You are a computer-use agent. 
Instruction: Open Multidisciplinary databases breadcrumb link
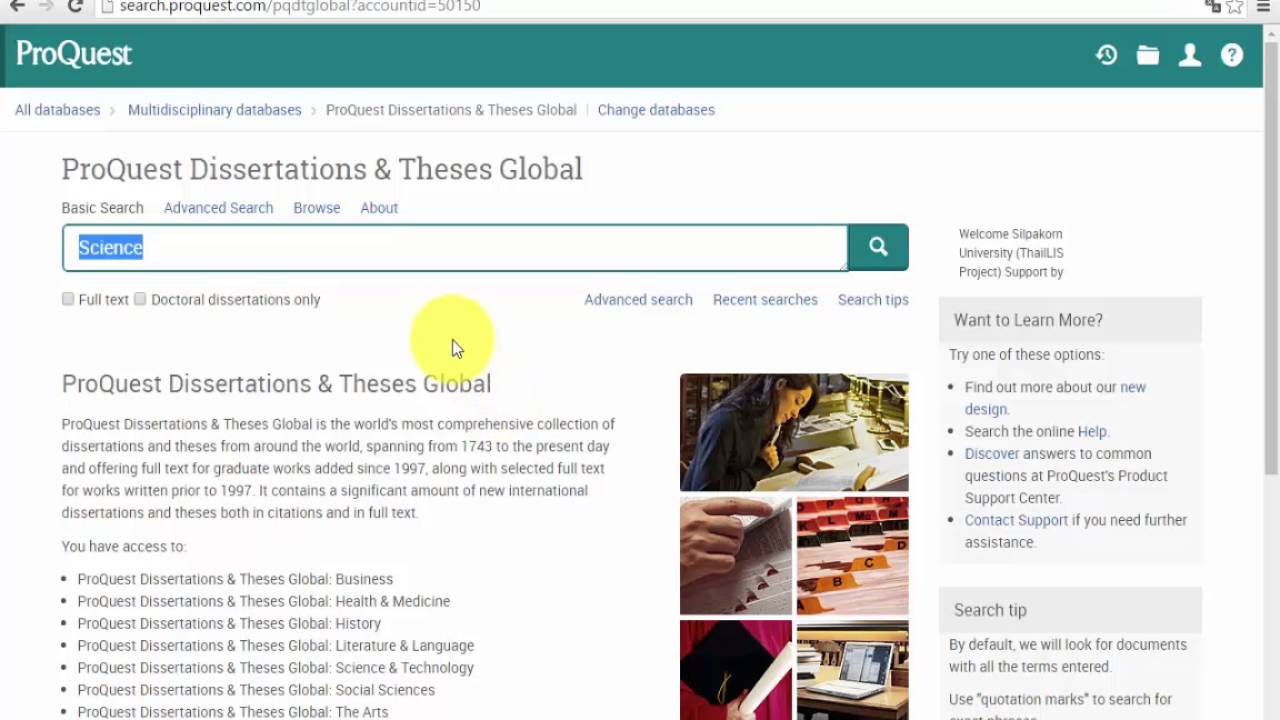[x=214, y=110]
